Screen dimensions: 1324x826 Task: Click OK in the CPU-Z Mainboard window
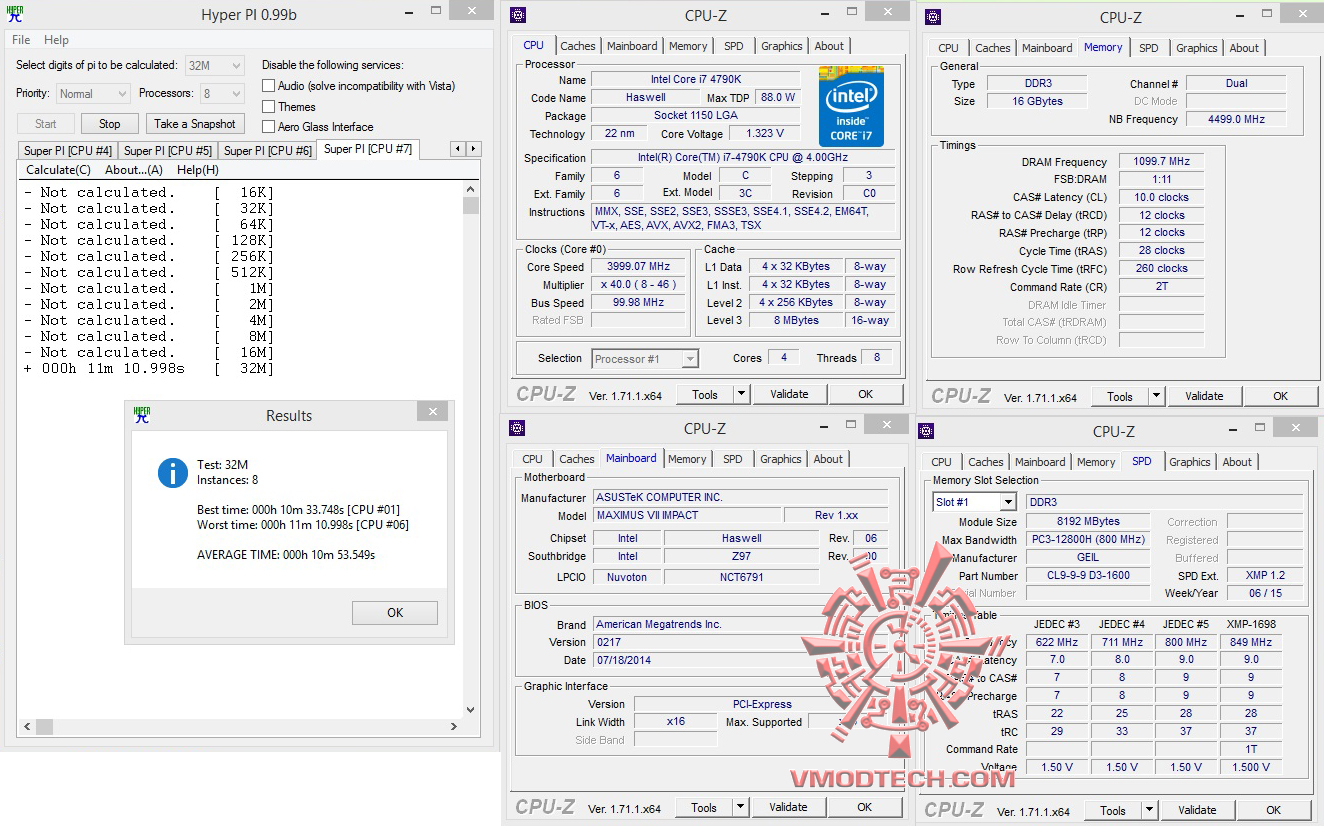point(865,807)
